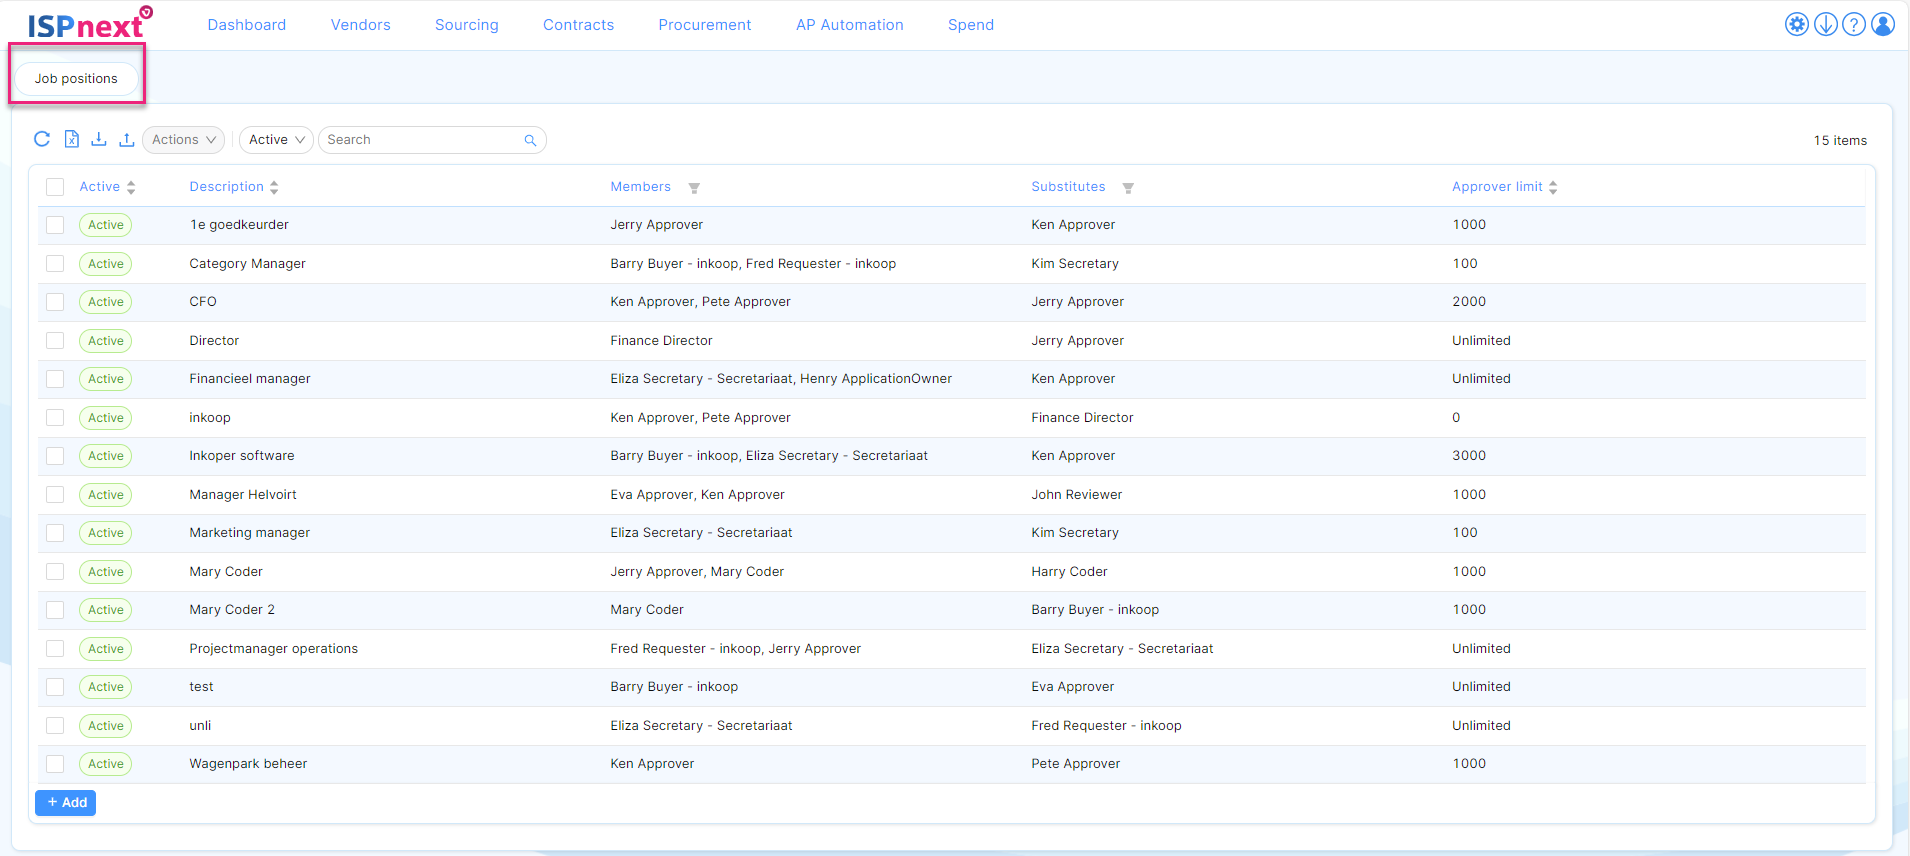The height and width of the screenshot is (856, 1910).
Task: Export the list to Excel
Action: click(71, 139)
